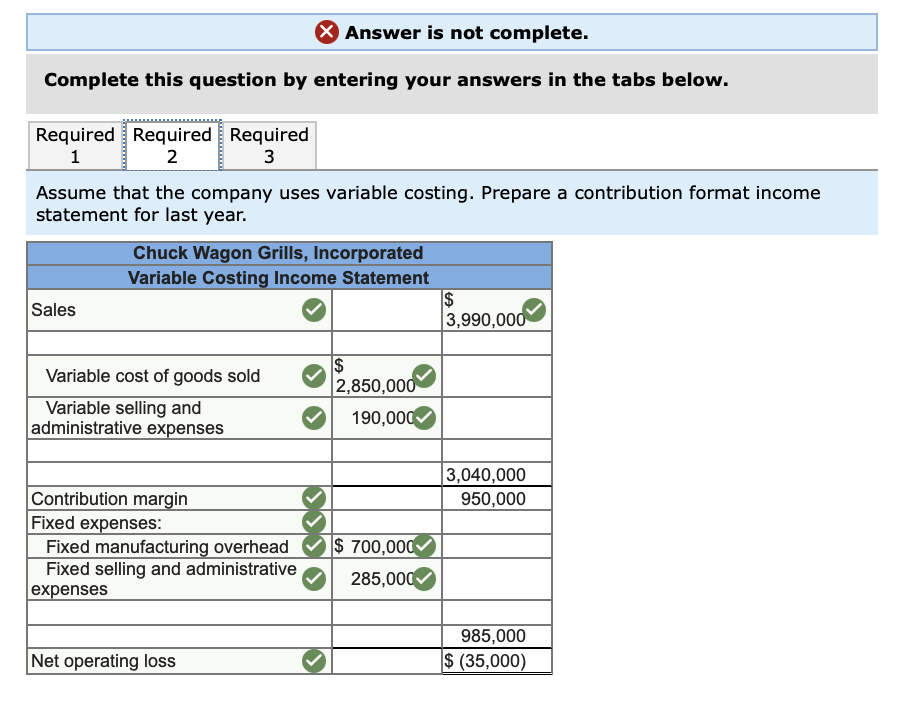Select the 700,000 fixed overhead cell
Viewport: 916px width, 702px height.
click(x=387, y=546)
